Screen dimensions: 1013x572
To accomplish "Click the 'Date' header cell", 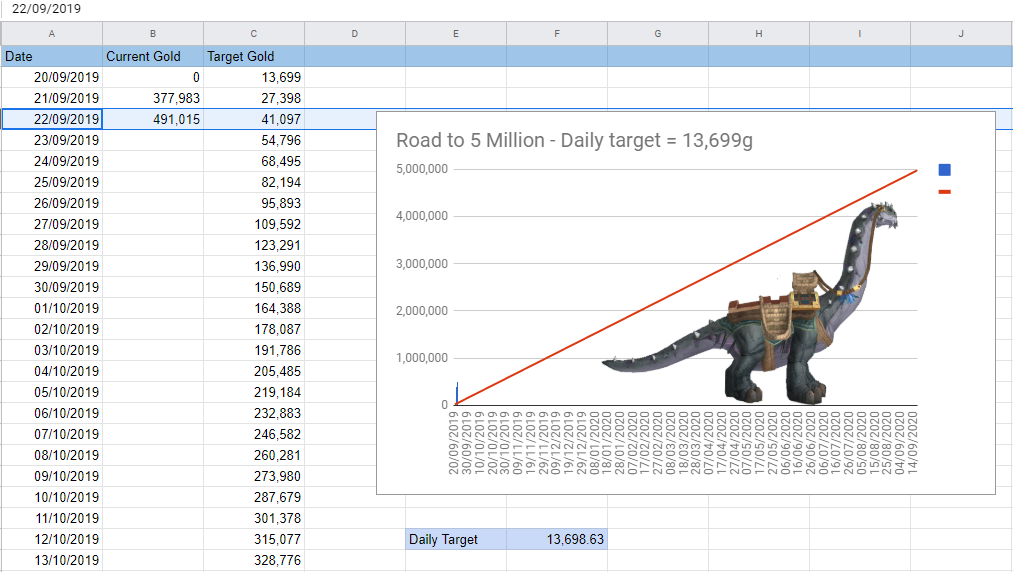I will pos(51,56).
